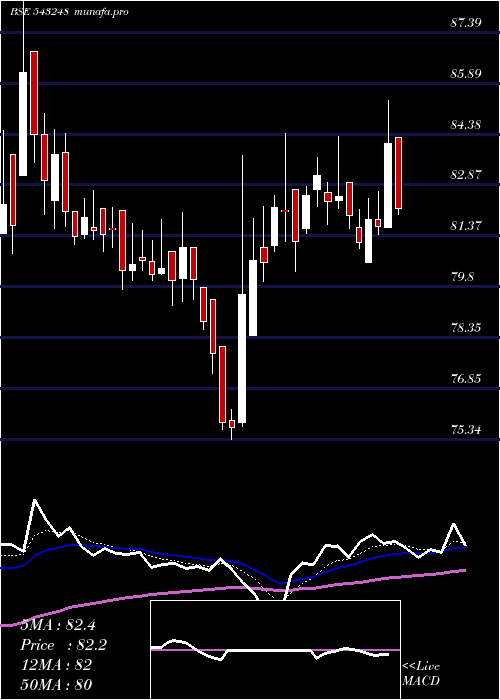
Task: Click the last red candlestick on the right
Action: click(399, 173)
